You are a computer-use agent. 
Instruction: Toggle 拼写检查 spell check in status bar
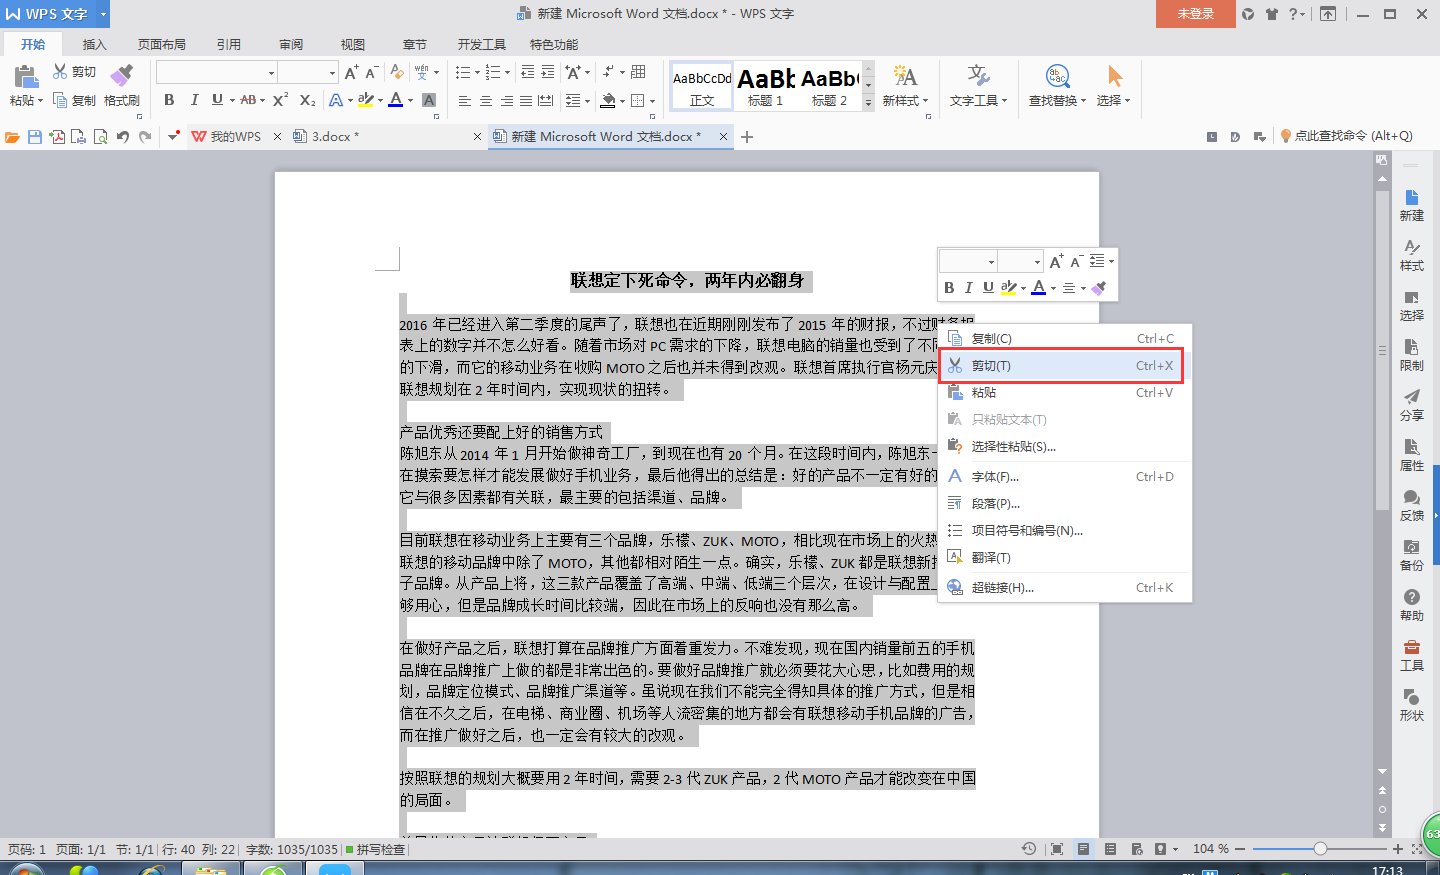click(376, 849)
